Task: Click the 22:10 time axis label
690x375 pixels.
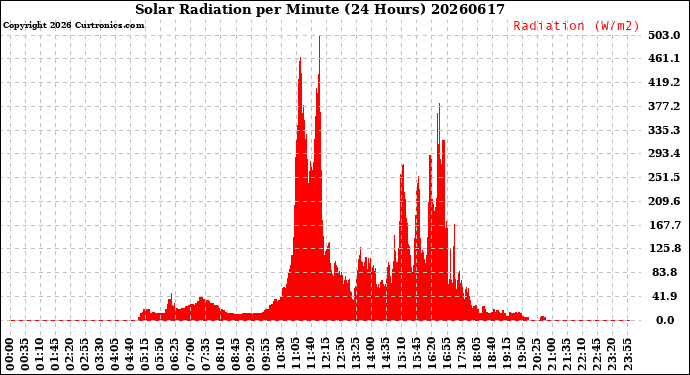Action: (582, 355)
